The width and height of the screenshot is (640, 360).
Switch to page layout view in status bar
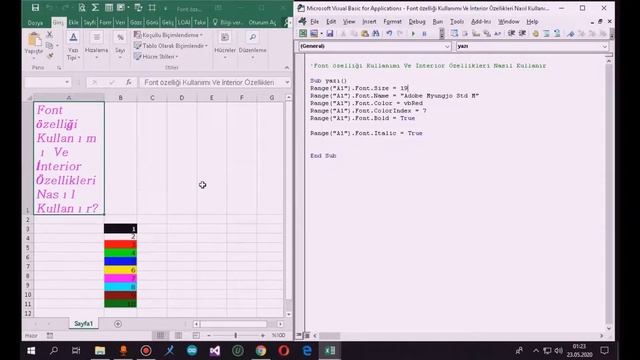[x=178, y=336]
